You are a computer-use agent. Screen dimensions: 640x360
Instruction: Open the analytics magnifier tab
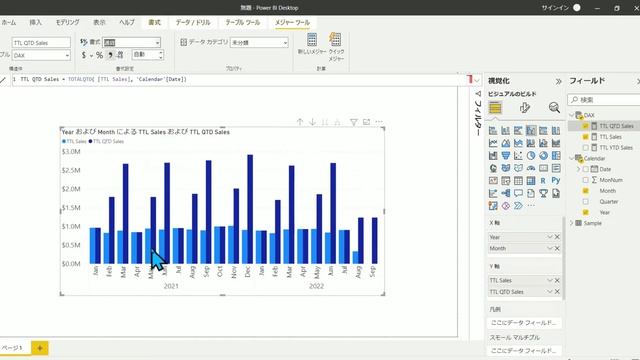tap(554, 108)
